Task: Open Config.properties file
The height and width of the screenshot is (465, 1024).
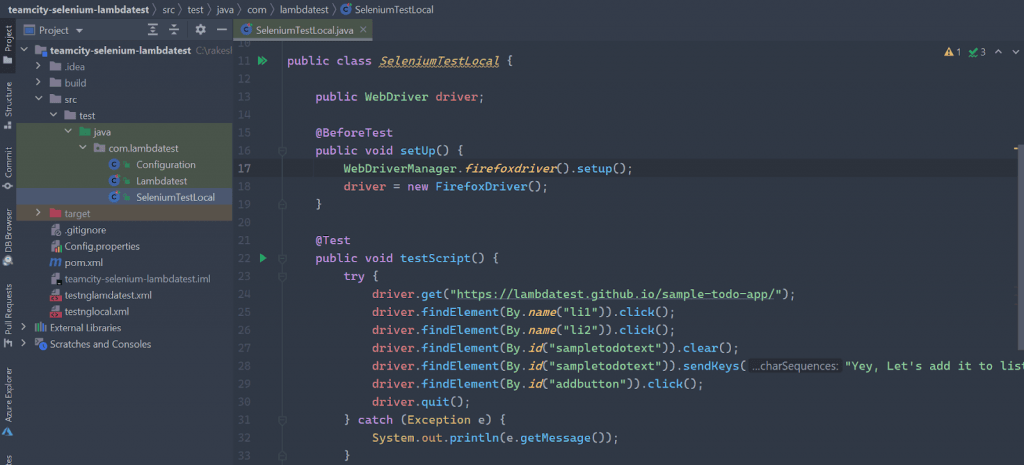Action: point(102,246)
